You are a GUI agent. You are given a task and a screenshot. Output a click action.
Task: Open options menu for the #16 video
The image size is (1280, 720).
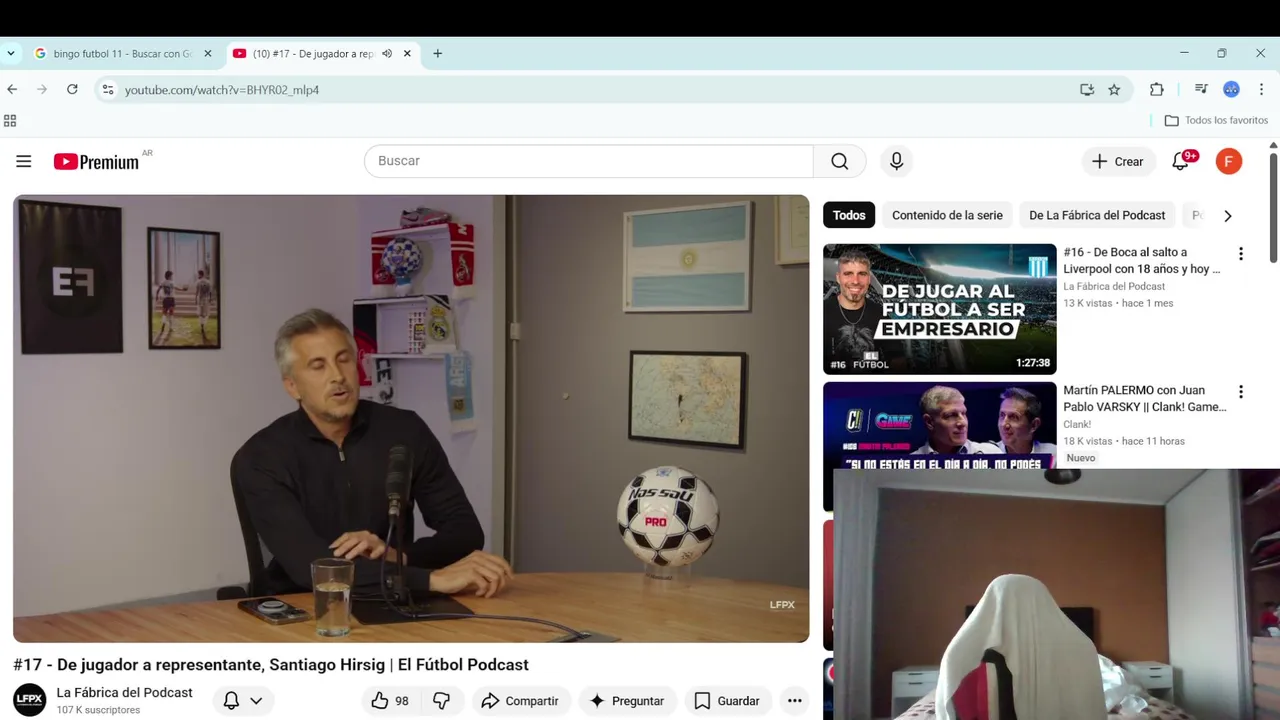click(1241, 254)
